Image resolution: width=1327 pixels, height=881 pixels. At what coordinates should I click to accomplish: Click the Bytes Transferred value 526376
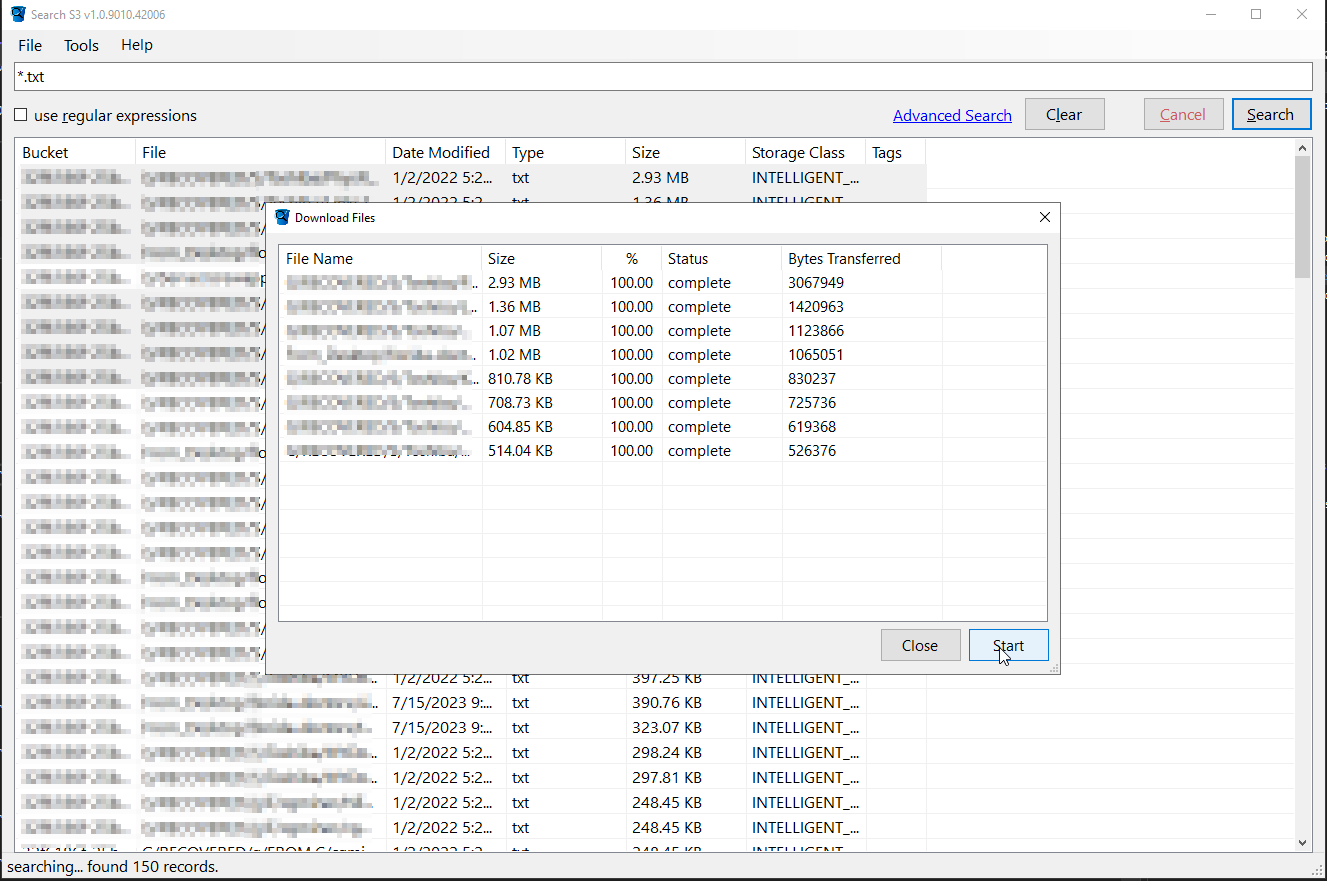[x=812, y=450]
